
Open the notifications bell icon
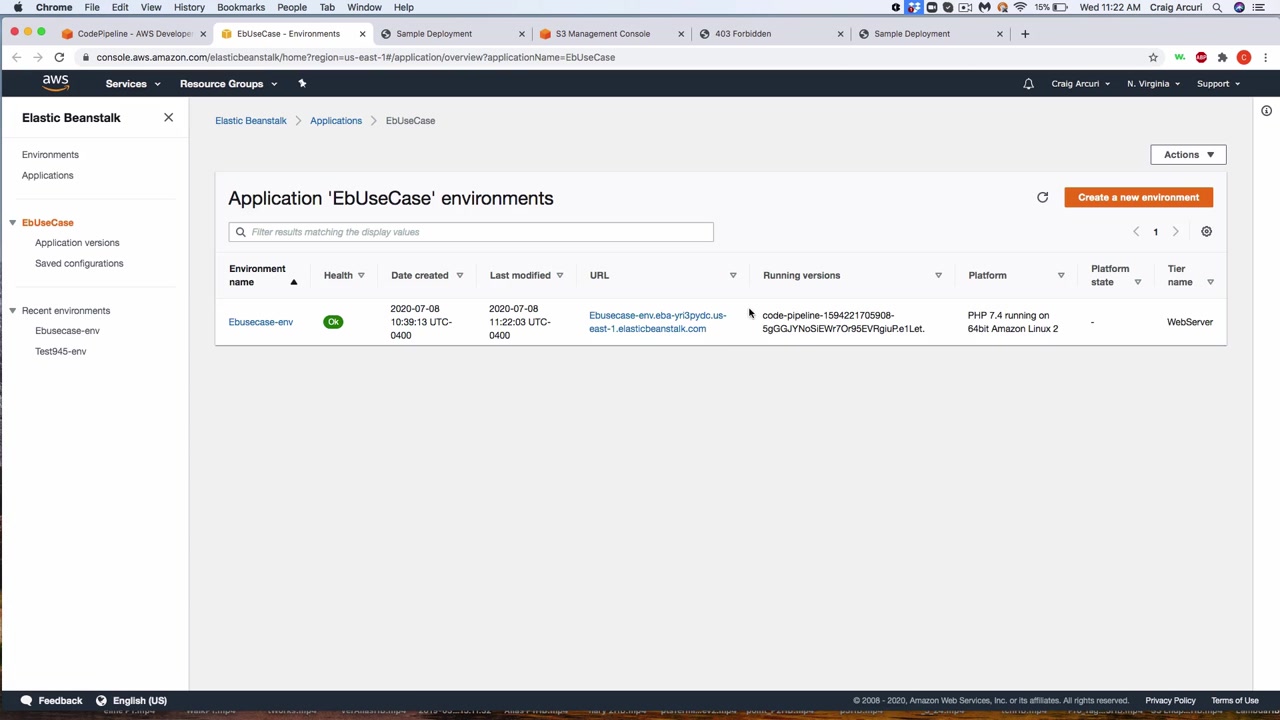pyautogui.click(x=1028, y=84)
